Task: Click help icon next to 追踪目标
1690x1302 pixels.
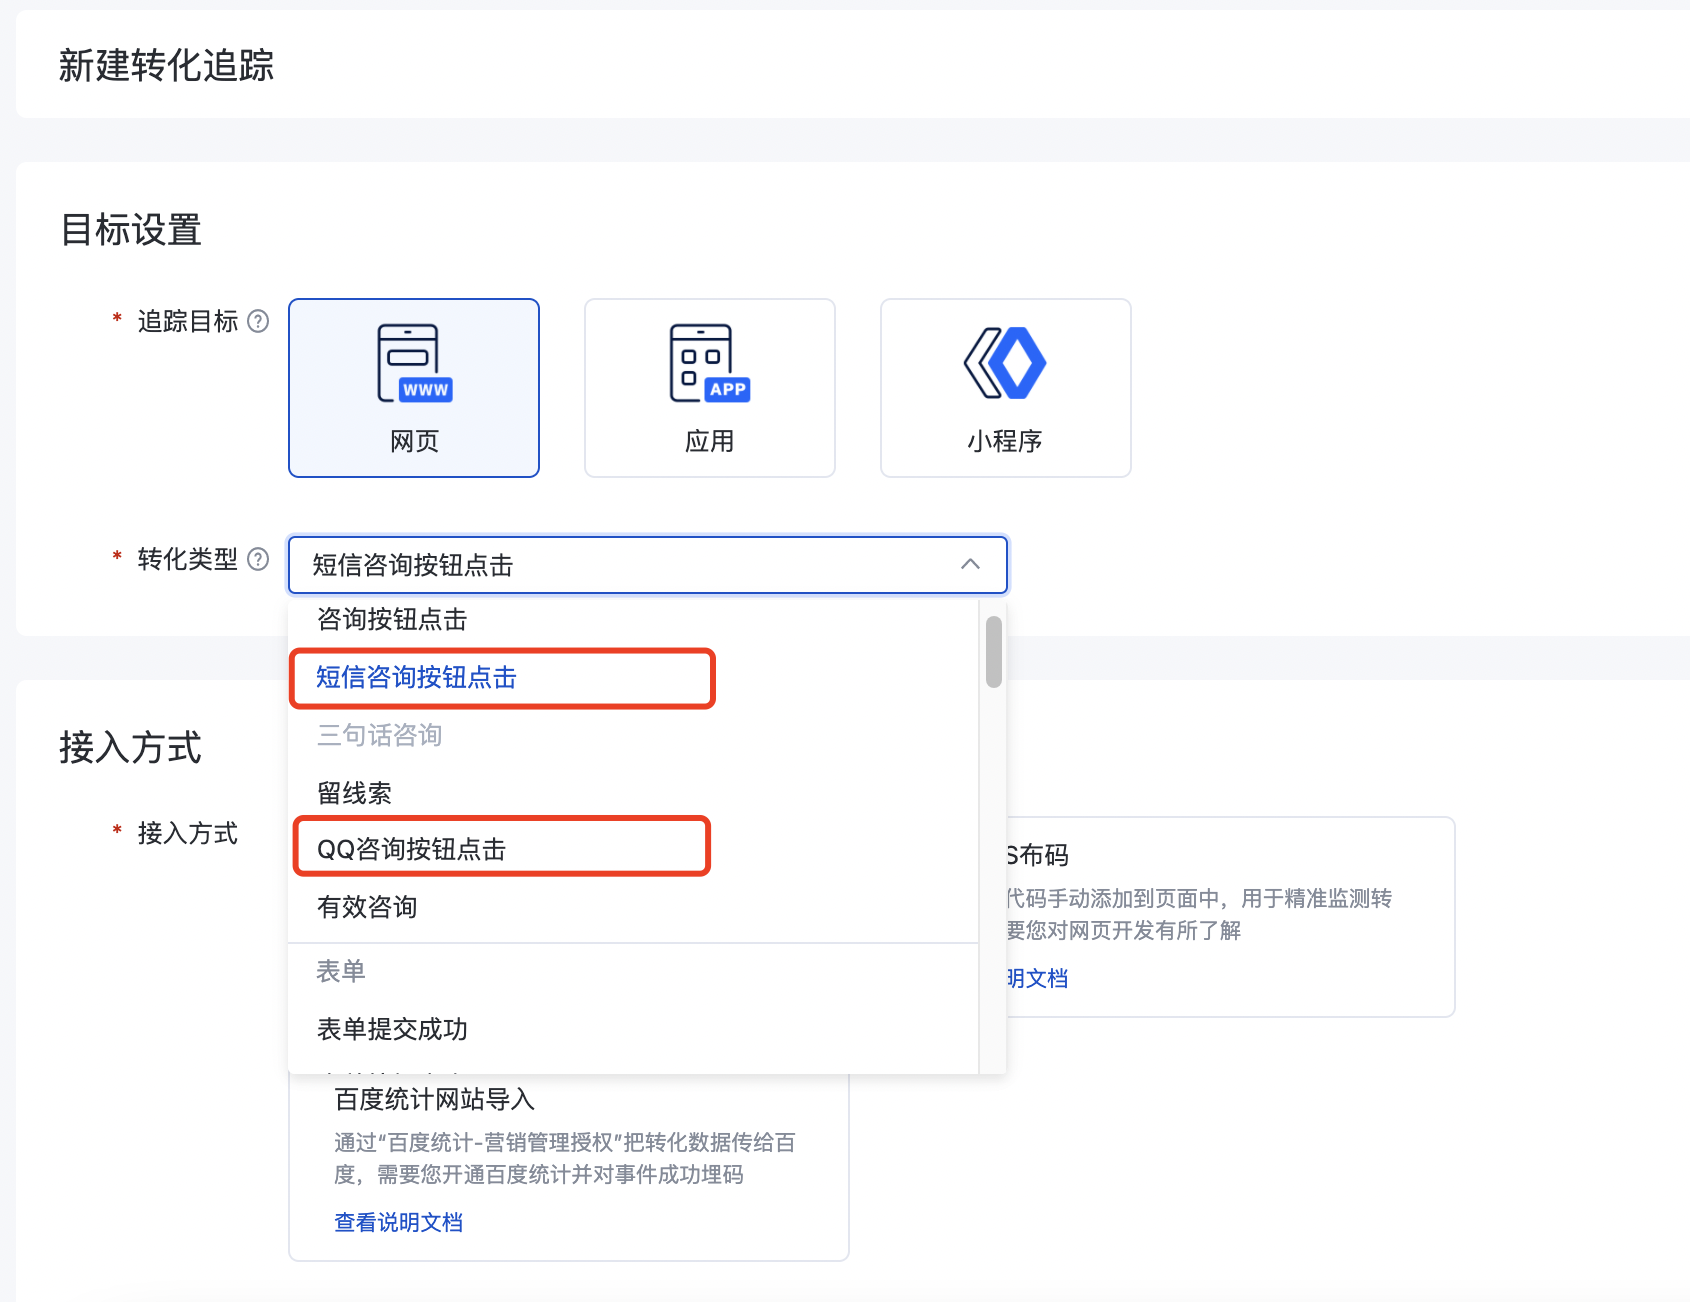Action: [258, 321]
